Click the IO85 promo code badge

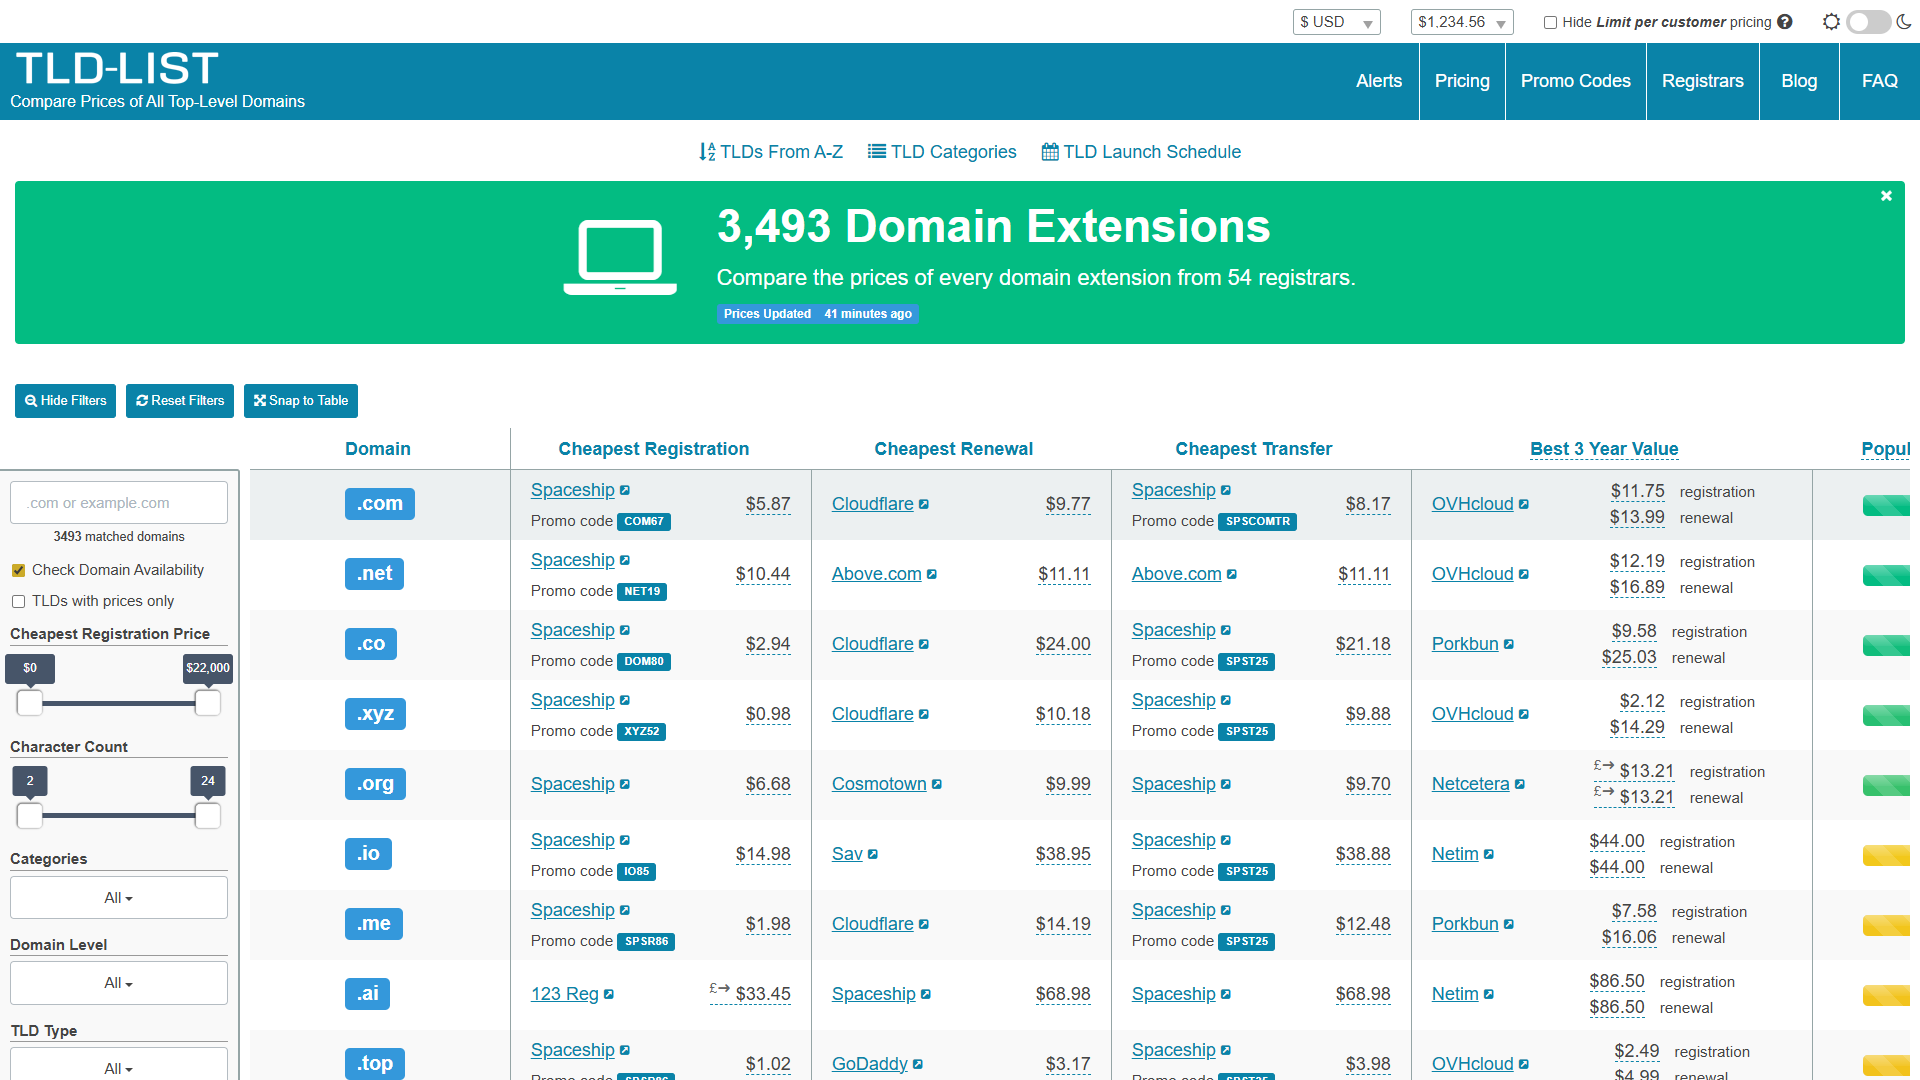coord(636,871)
